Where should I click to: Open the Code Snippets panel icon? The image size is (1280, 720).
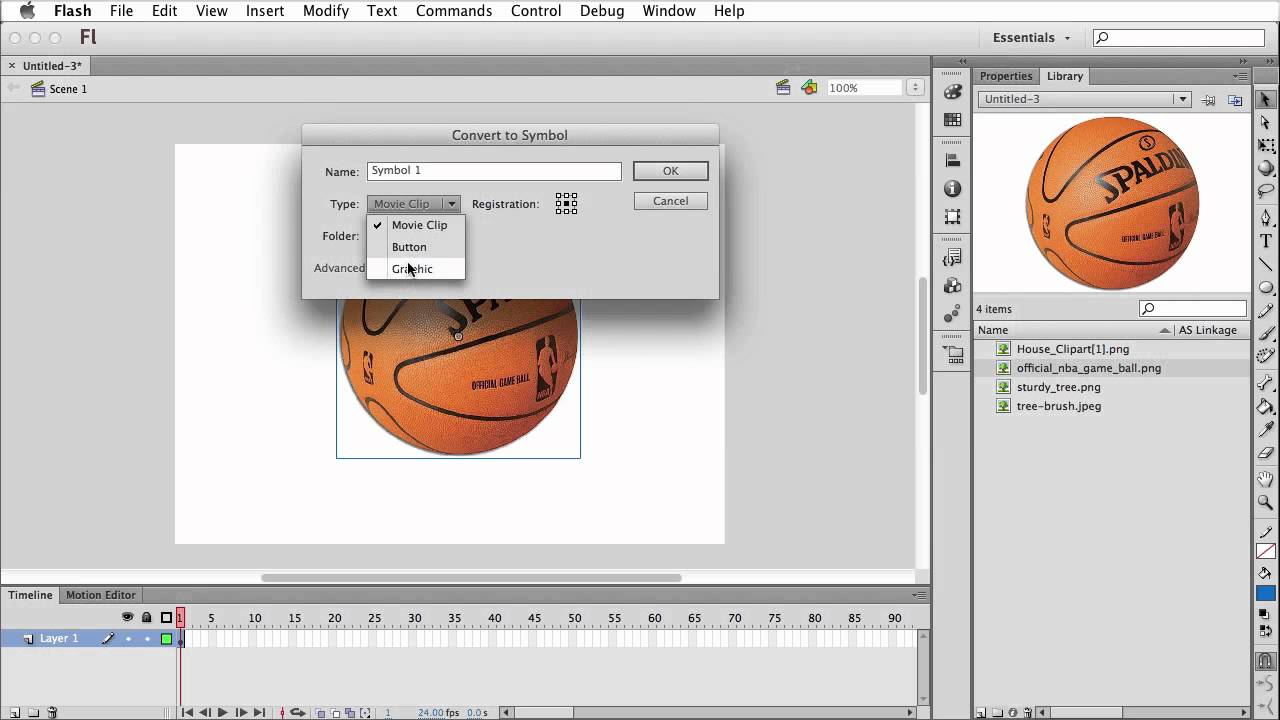[952, 257]
